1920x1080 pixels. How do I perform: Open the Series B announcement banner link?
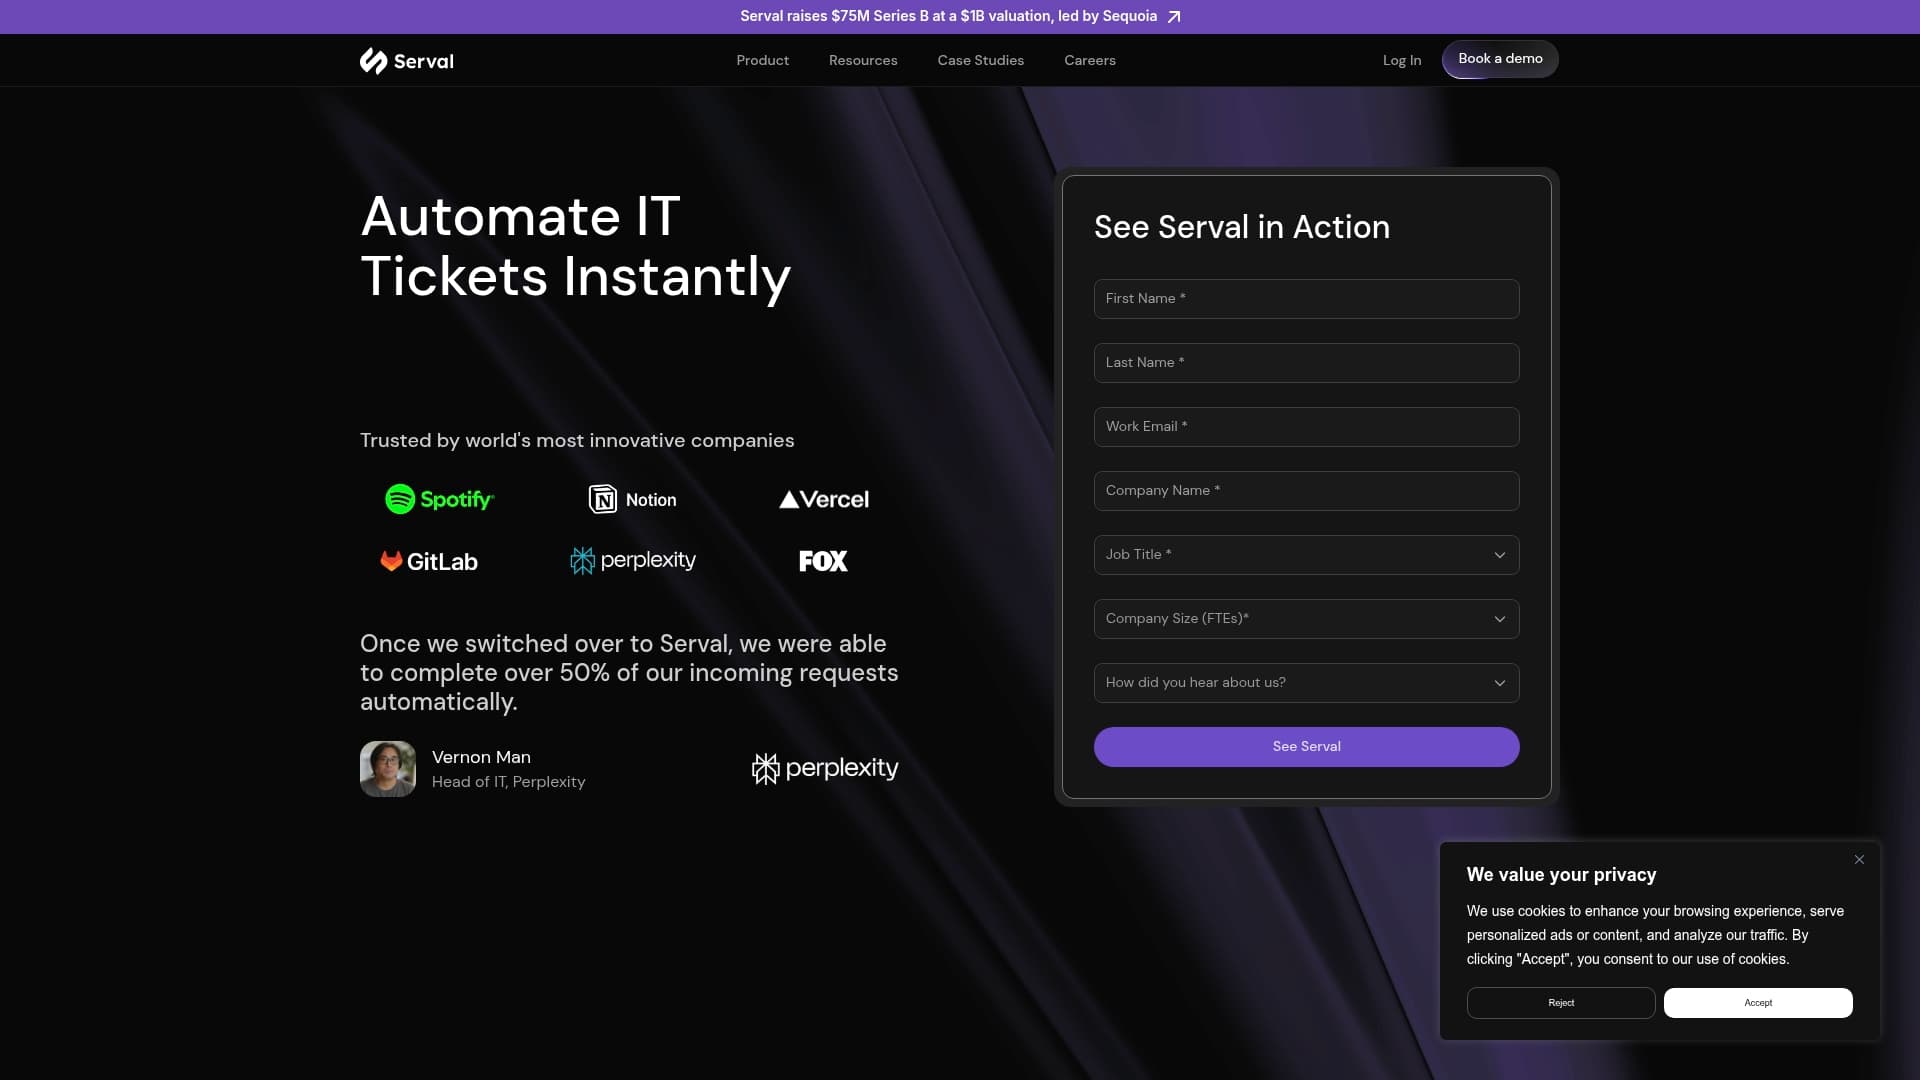click(960, 17)
